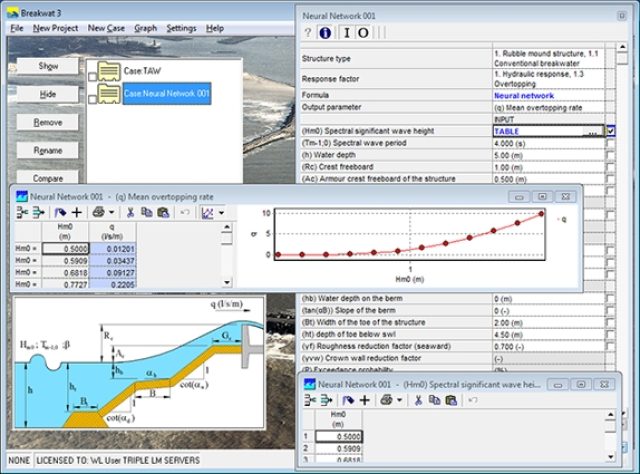The width and height of the screenshot is (640, 474).
Task: Open the Settings menu
Action: tap(181, 28)
